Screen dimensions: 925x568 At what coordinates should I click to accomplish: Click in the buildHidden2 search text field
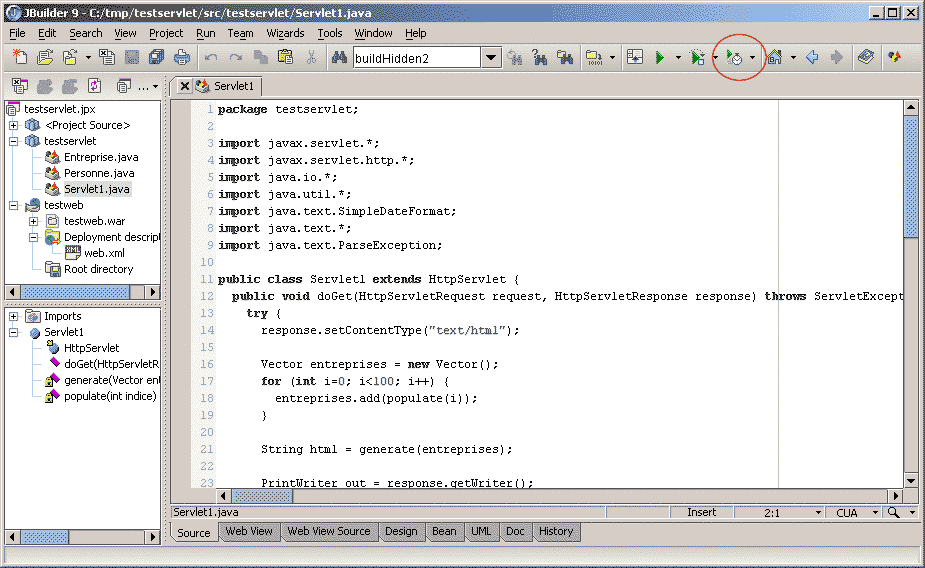[x=415, y=58]
